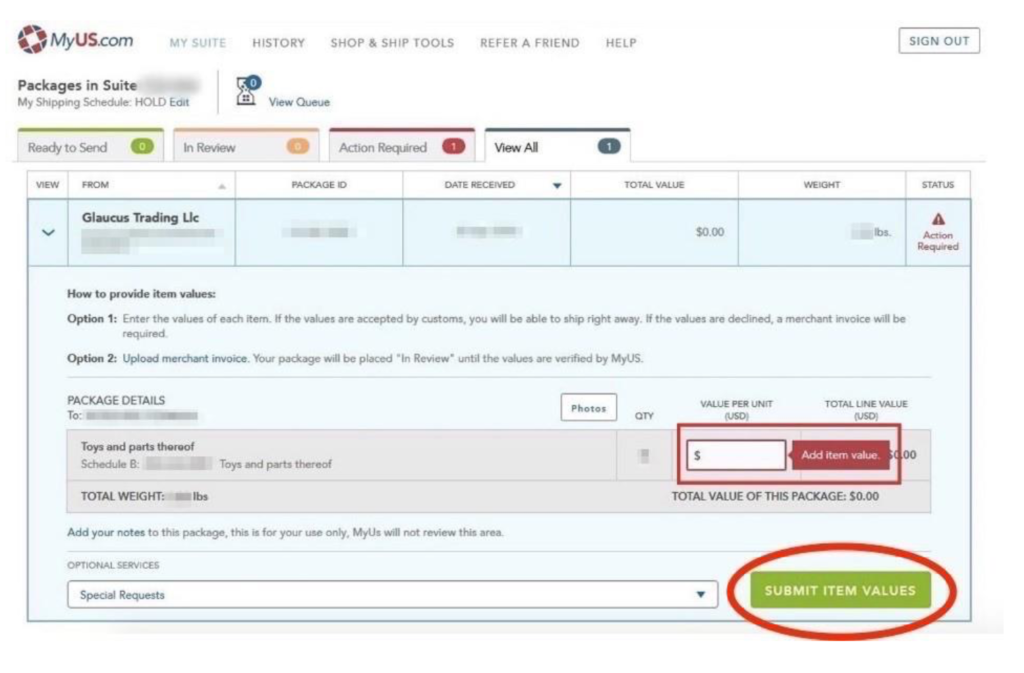Click the Status column header
This screenshot has height=673, width=1024.
tap(938, 185)
